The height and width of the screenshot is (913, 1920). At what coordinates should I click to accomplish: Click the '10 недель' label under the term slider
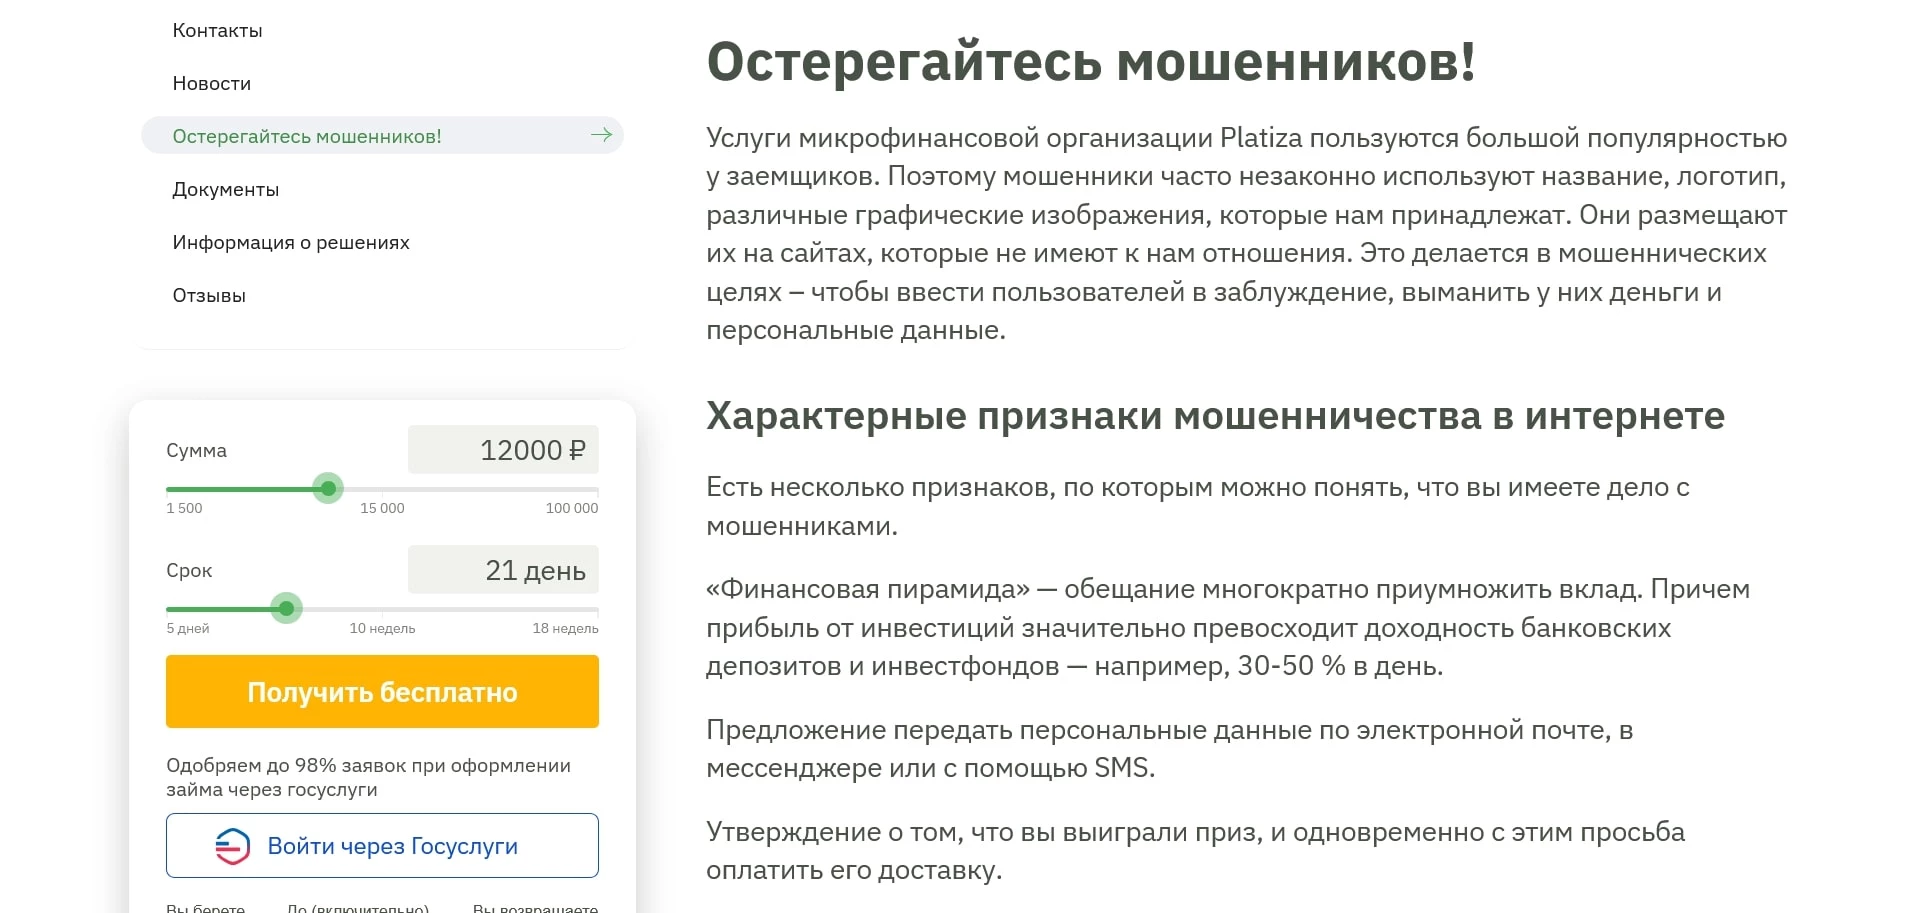click(x=382, y=628)
